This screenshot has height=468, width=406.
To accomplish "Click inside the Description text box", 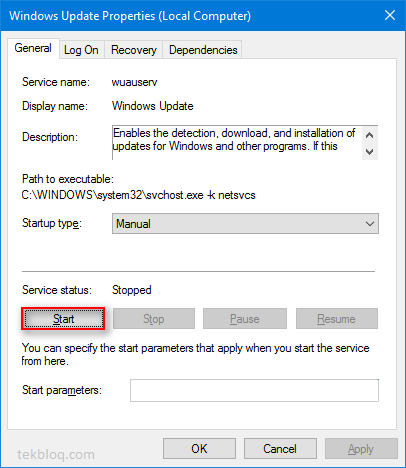I will pyautogui.click(x=237, y=143).
